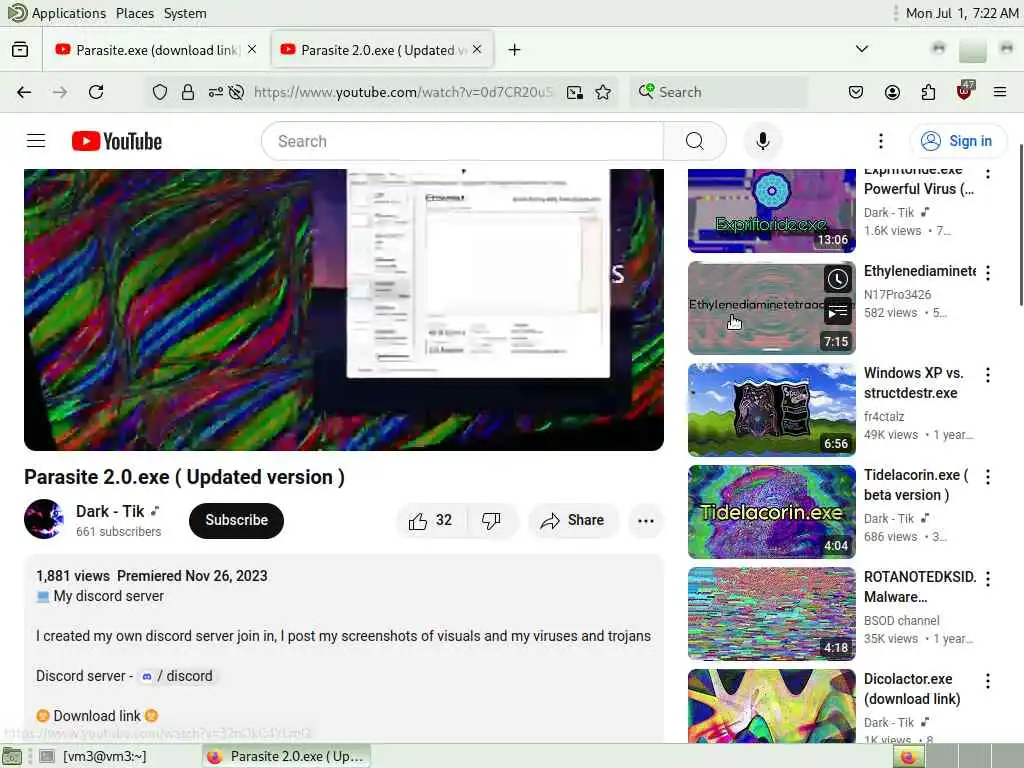Open more actions ellipsis beside Share
Screen dimensions: 1024x768
tap(645, 520)
